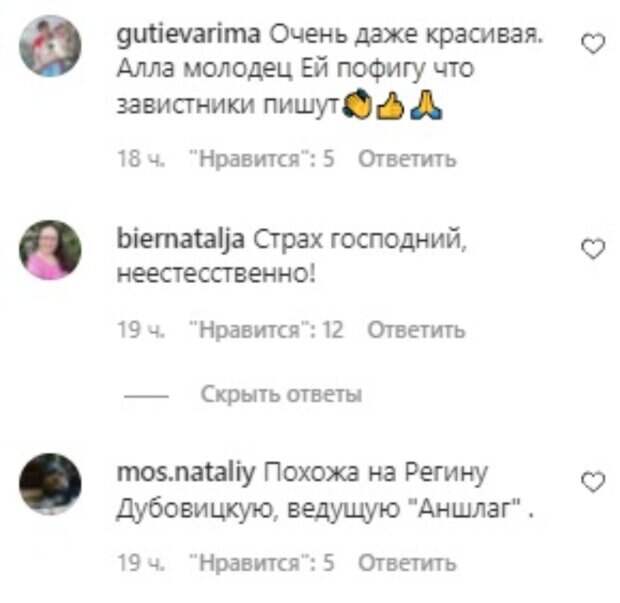View who liked: "Нравится": 12
Screen dimensions: 620x603
click(x=267, y=330)
